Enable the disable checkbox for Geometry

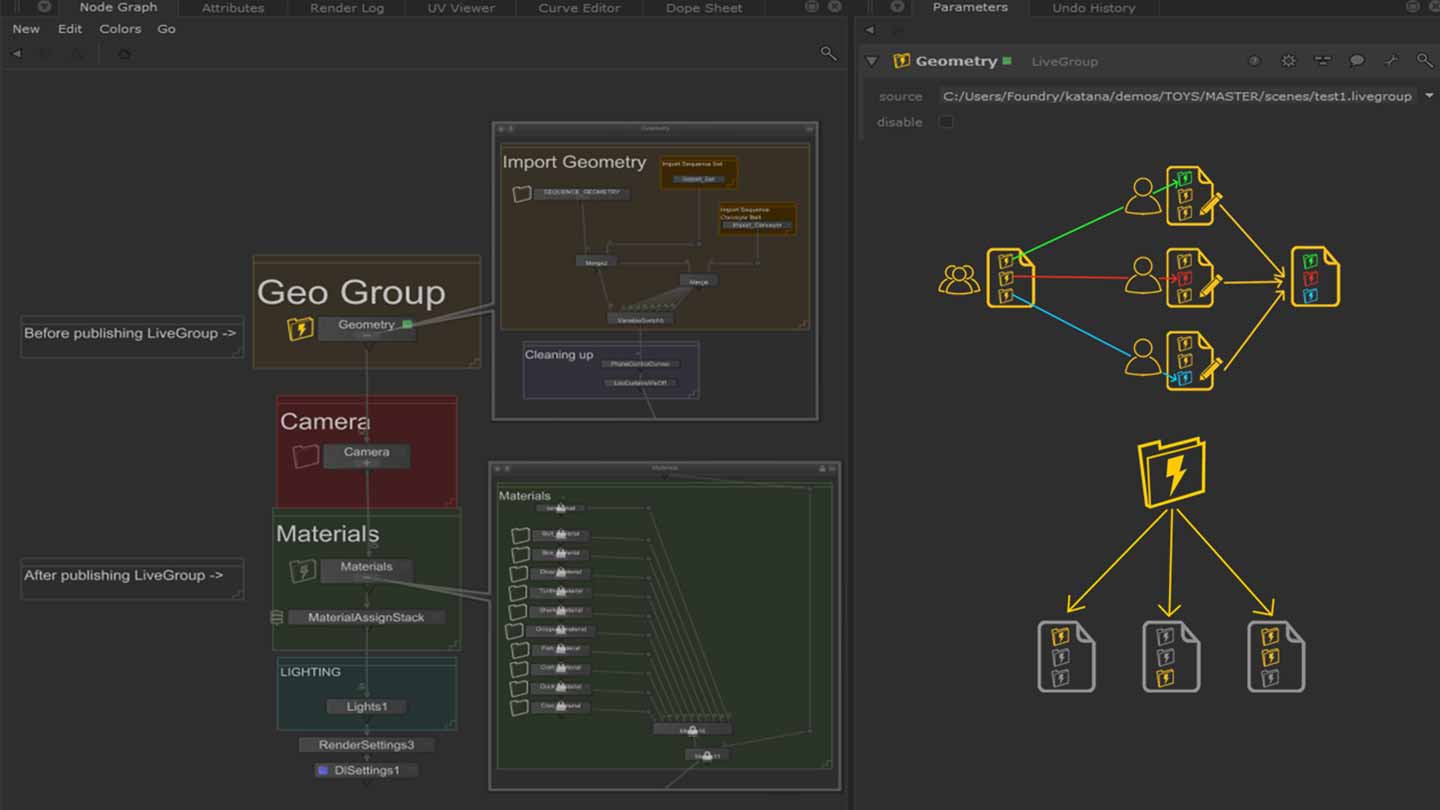[946, 122]
